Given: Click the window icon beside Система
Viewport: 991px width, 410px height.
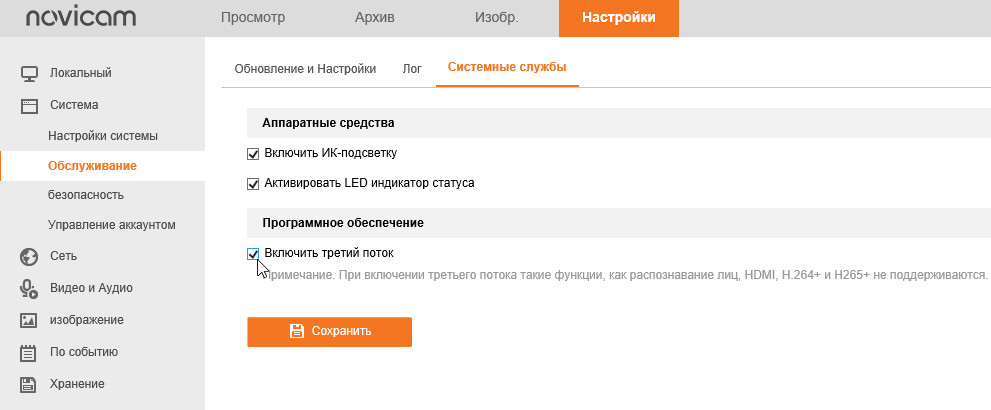Looking at the screenshot, I should [x=29, y=104].
